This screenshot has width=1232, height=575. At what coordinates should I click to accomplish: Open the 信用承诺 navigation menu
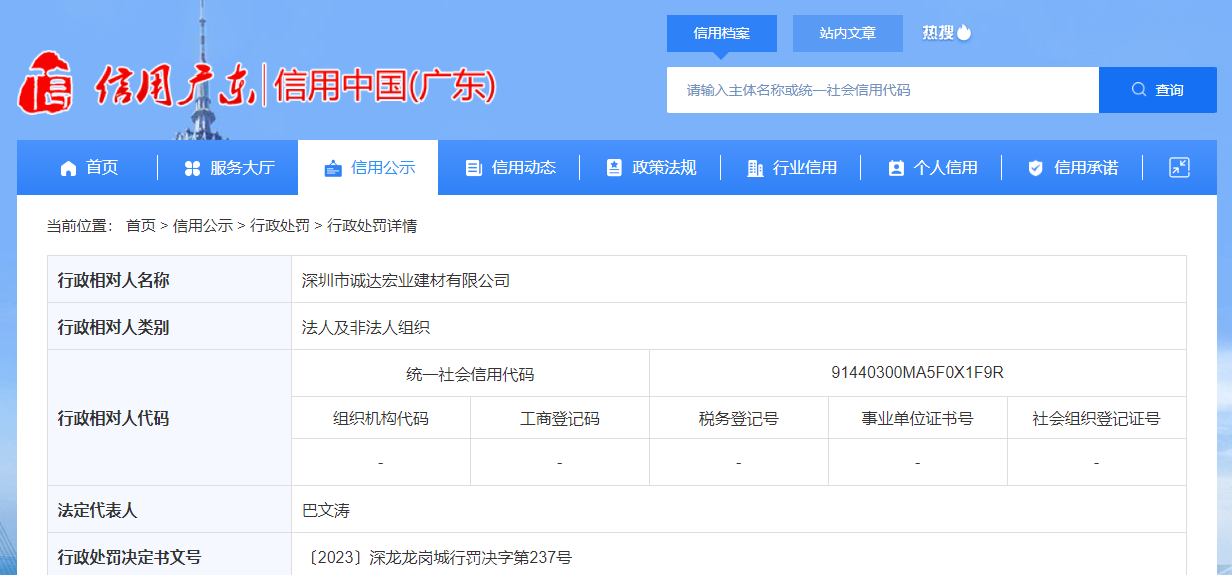(x=1072, y=168)
